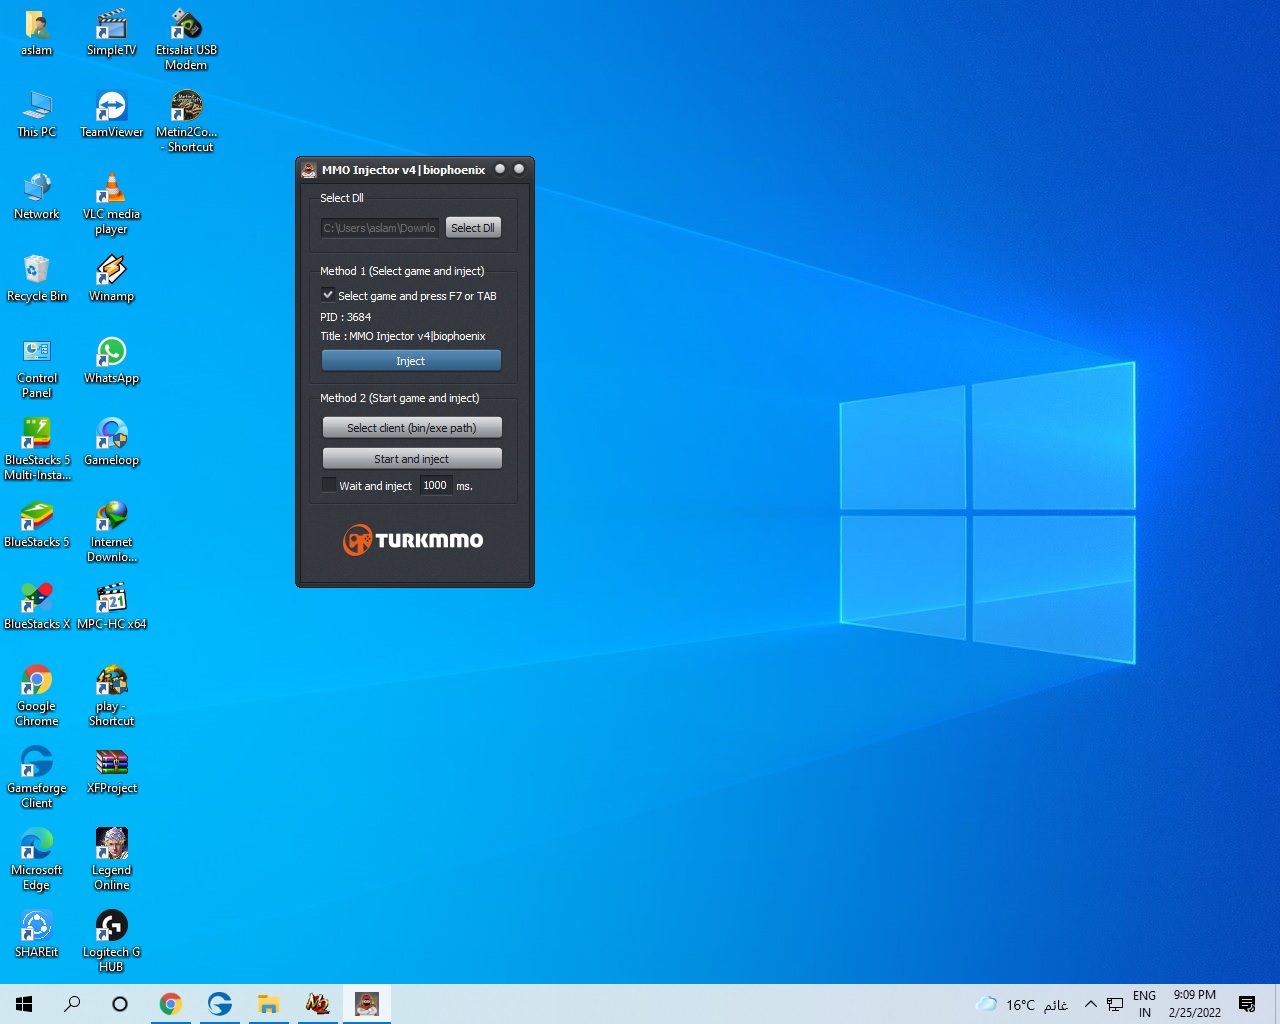Open the notification center icon
This screenshot has height=1024, width=1280.
click(1247, 1004)
